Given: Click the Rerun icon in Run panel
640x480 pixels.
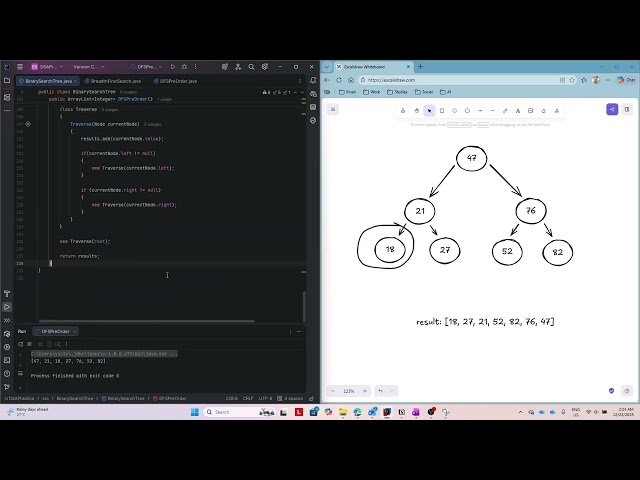Looking at the screenshot, I should tap(20, 344).
